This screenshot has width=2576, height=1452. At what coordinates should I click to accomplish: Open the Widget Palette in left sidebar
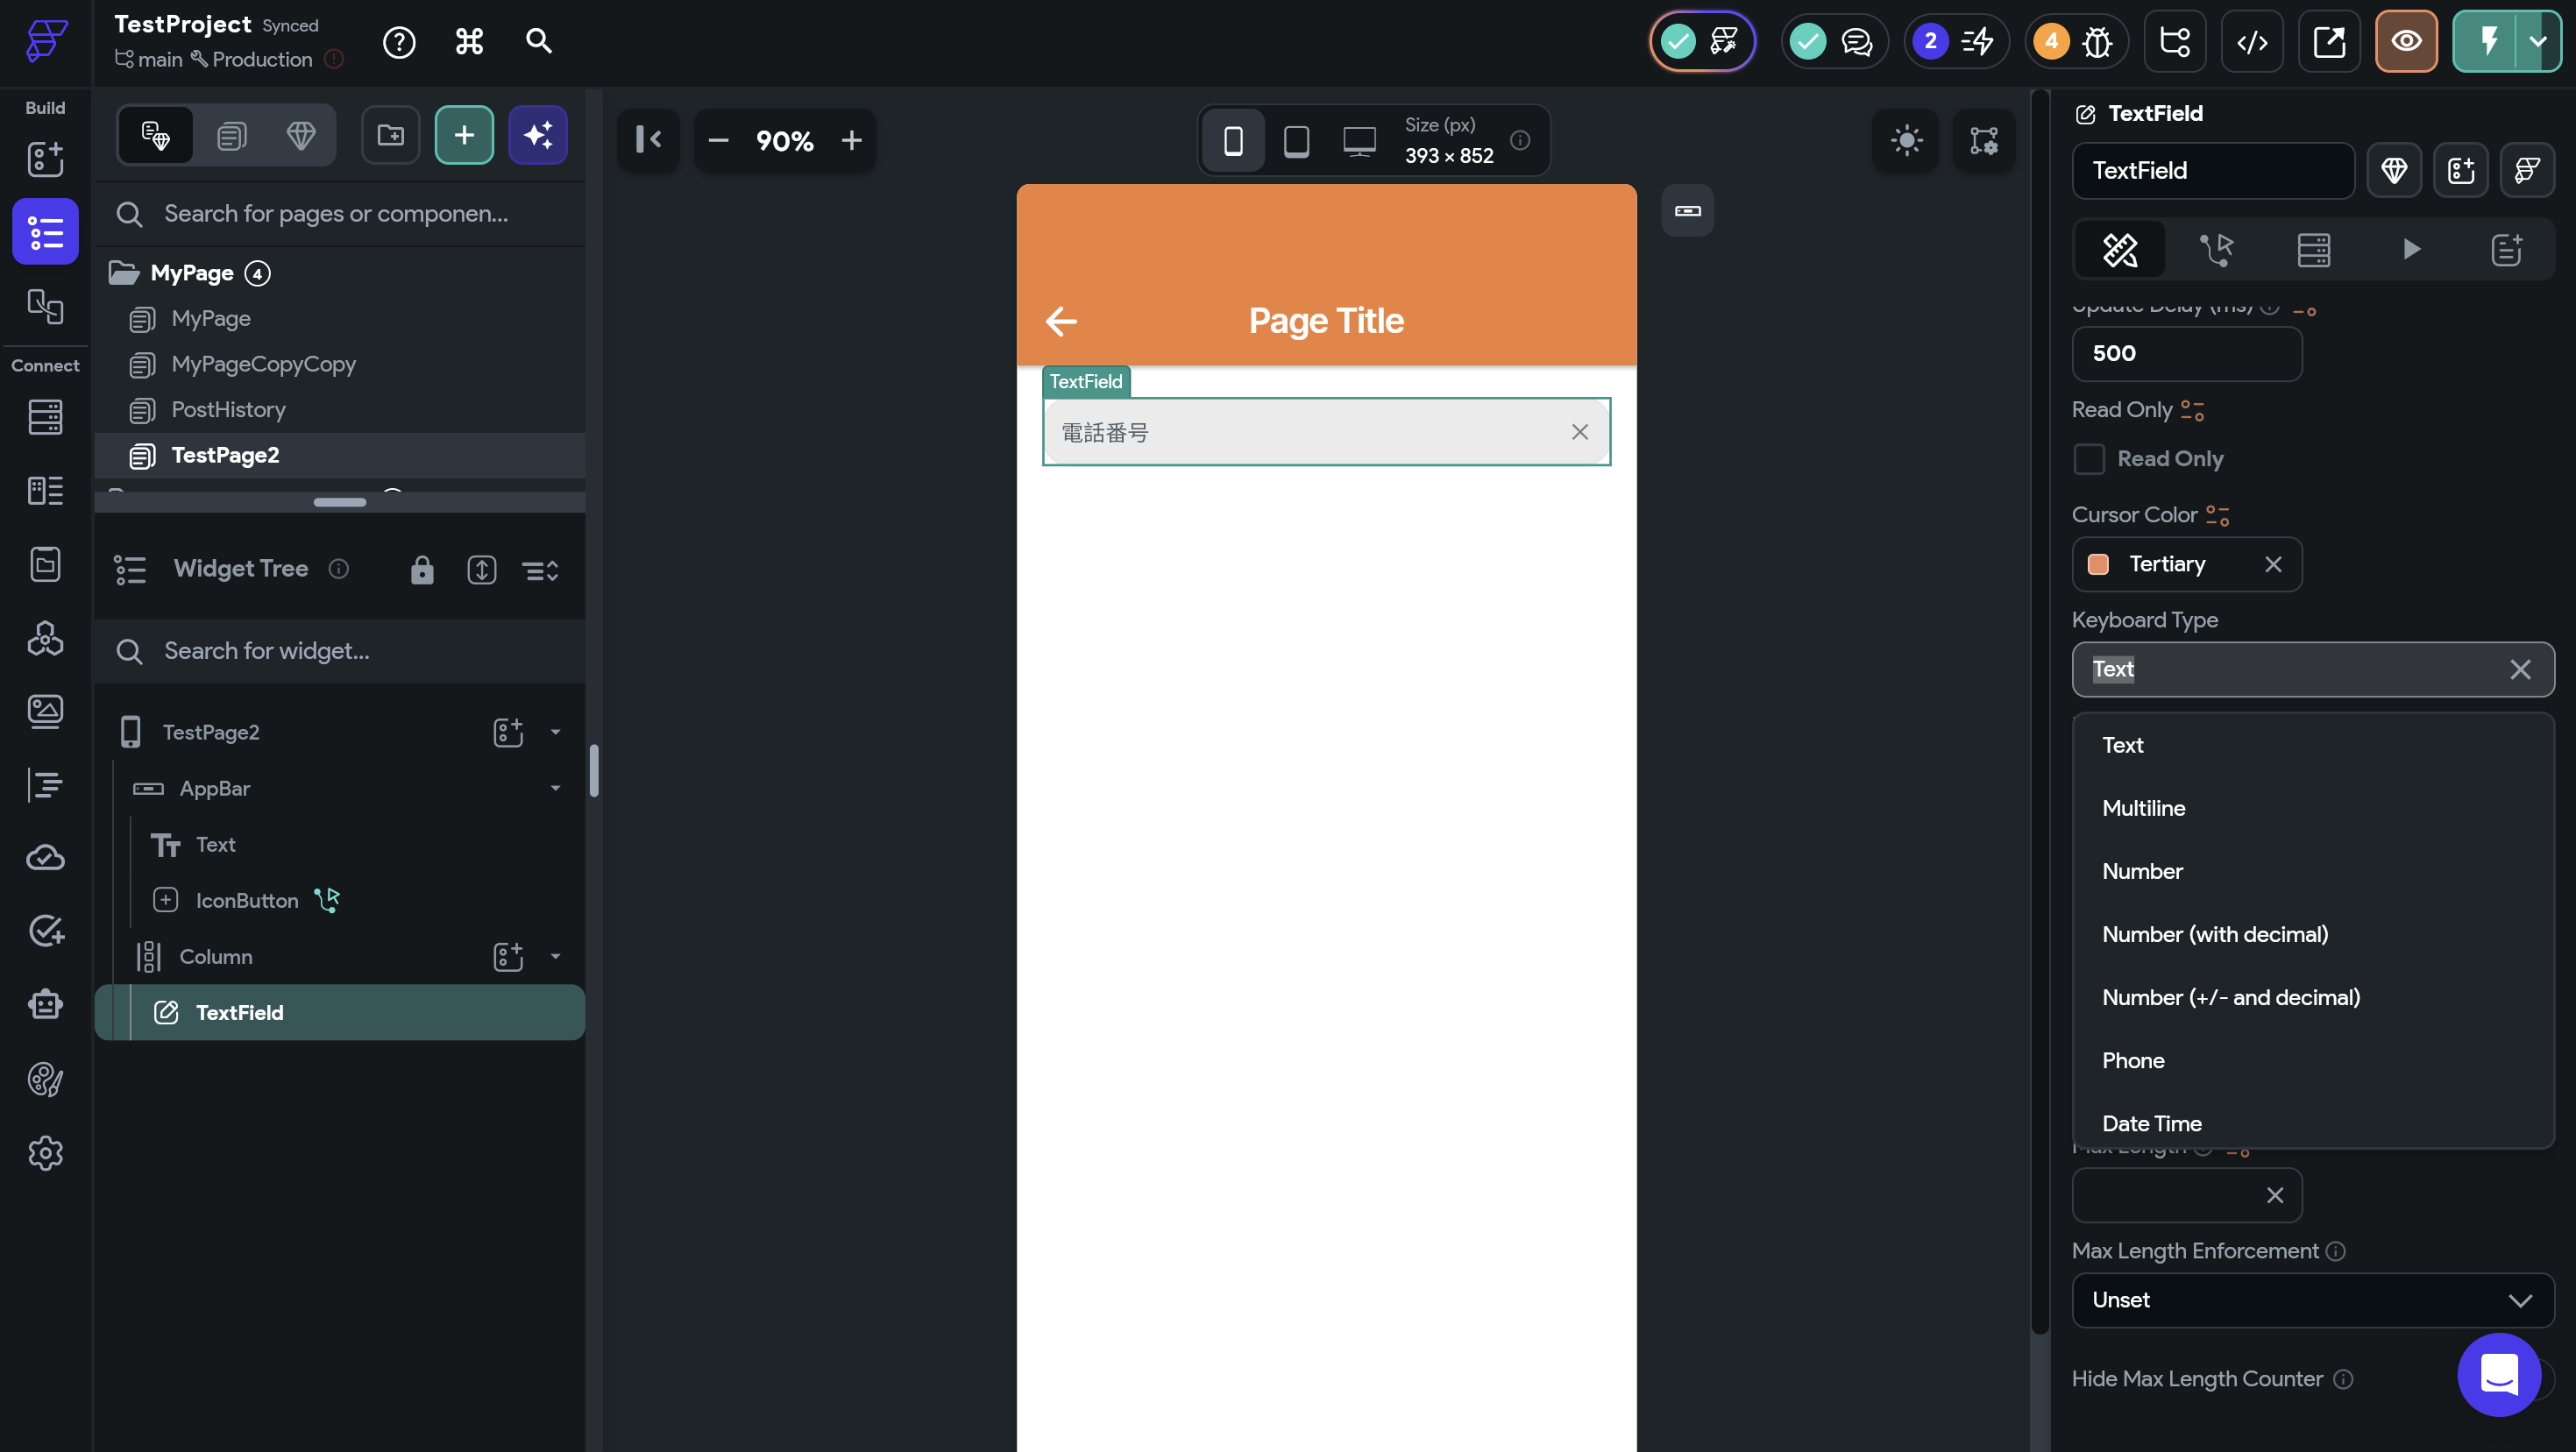45,159
